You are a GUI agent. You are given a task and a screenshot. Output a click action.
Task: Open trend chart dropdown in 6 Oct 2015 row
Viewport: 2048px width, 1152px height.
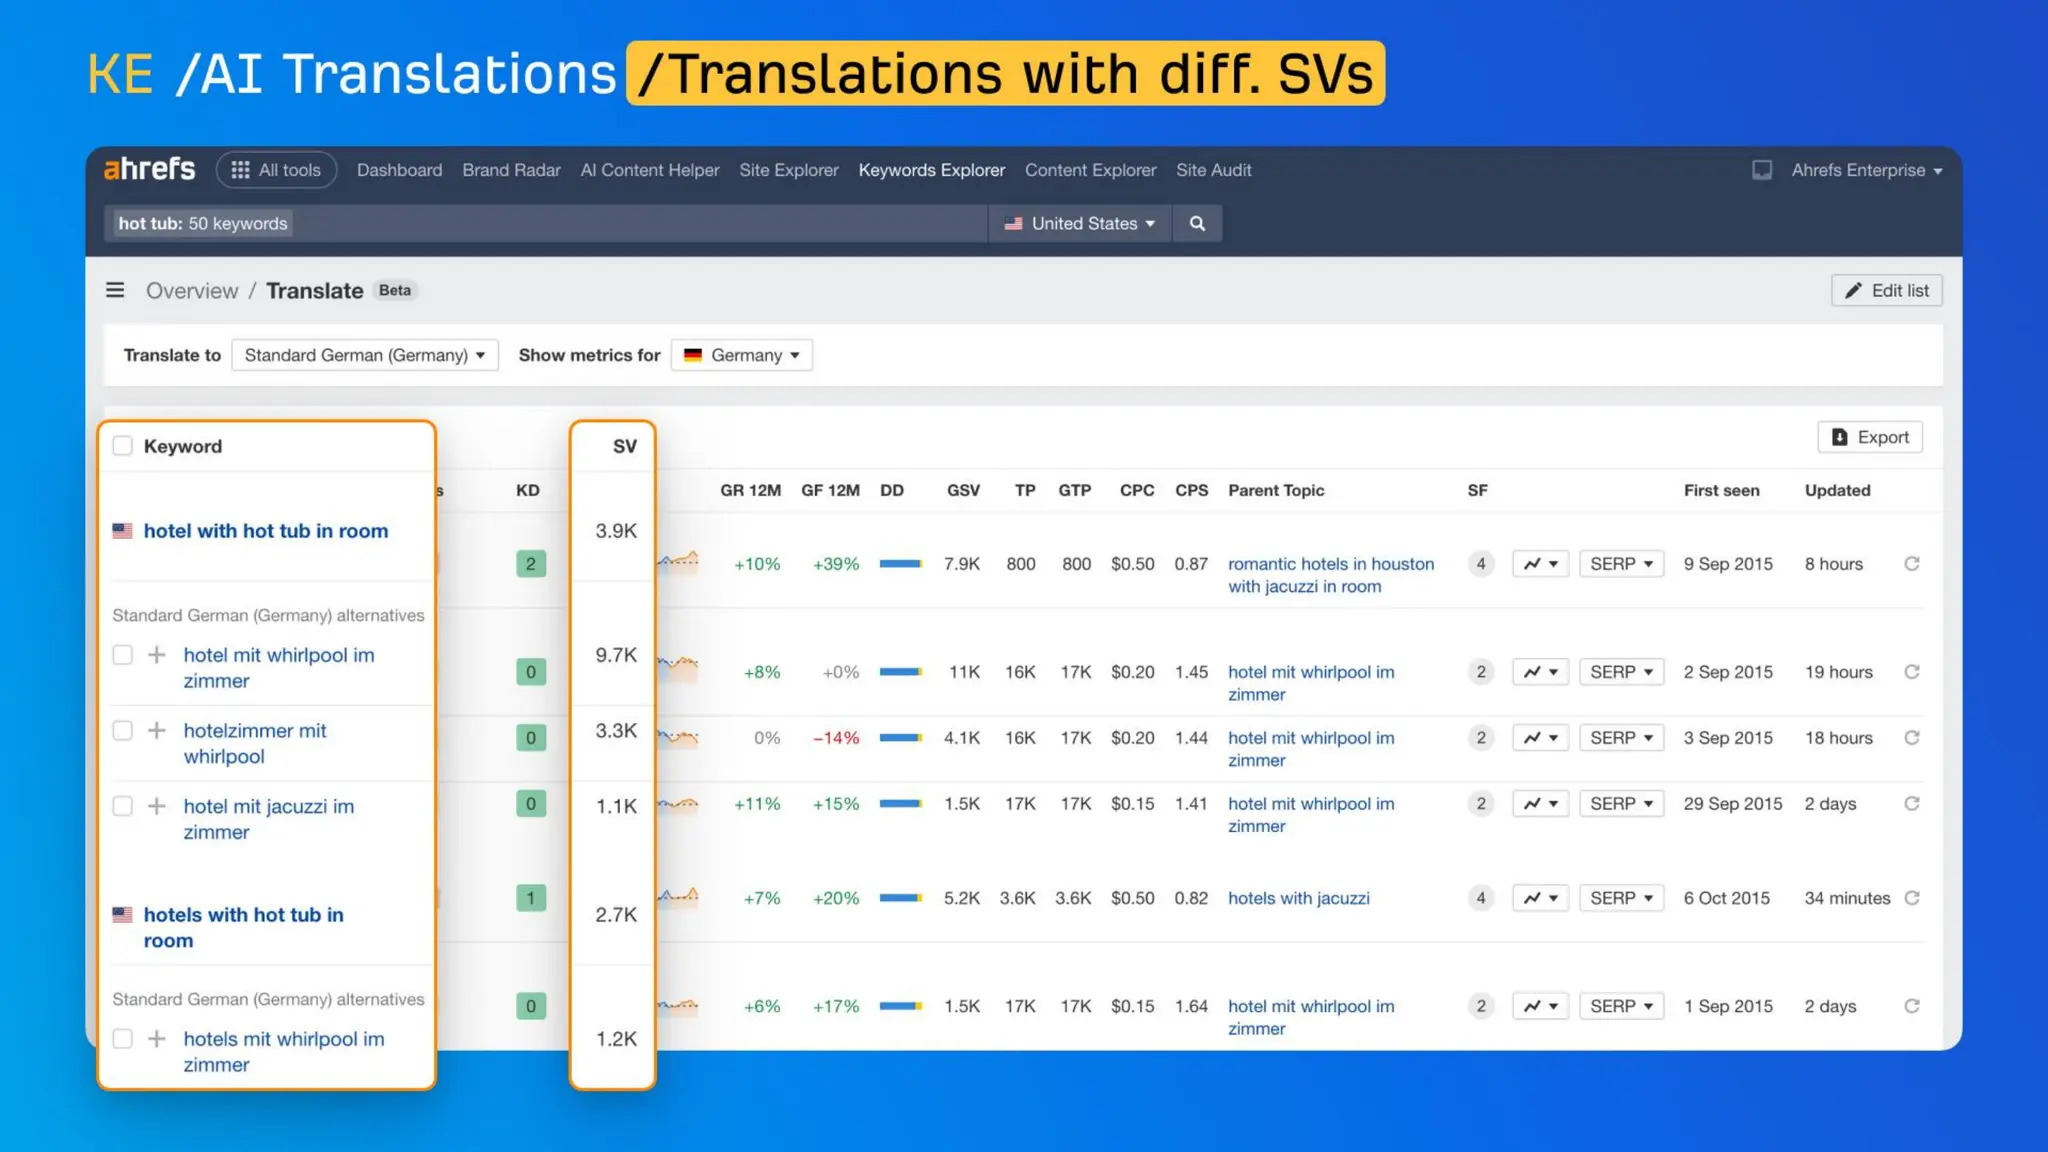[1541, 898]
